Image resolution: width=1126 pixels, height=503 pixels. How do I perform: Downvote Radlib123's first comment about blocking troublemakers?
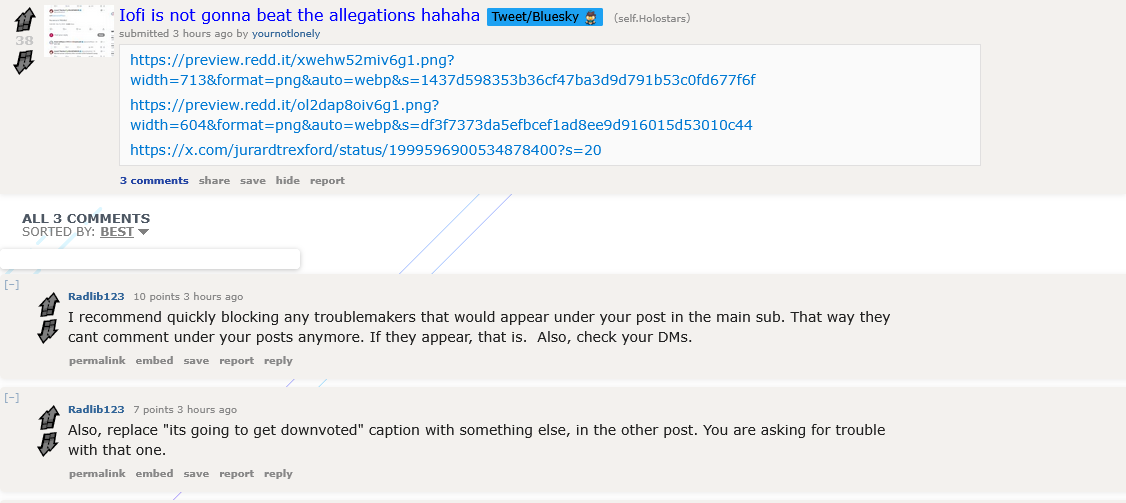(48, 332)
